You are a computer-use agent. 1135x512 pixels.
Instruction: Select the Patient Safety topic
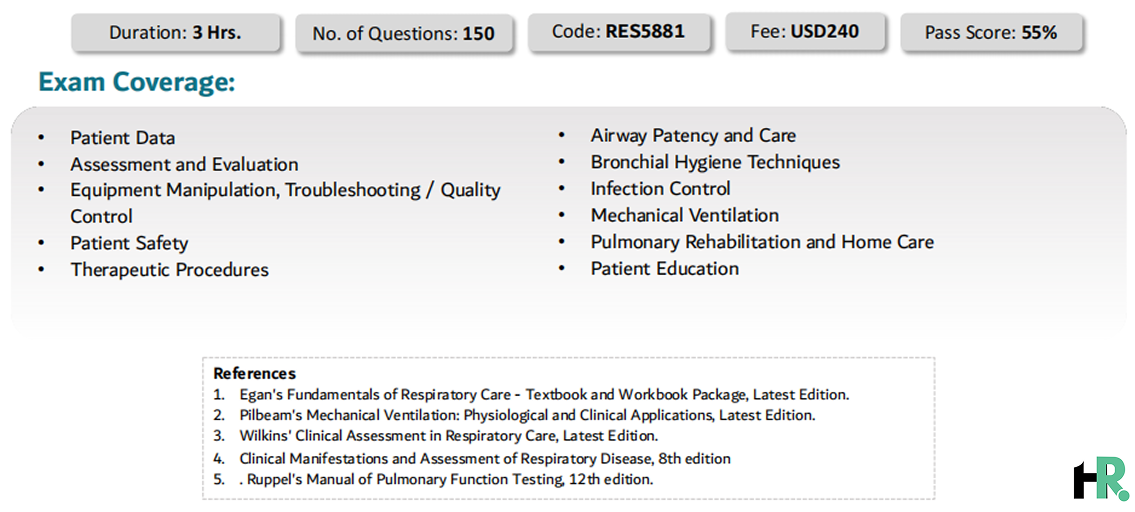[129, 243]
